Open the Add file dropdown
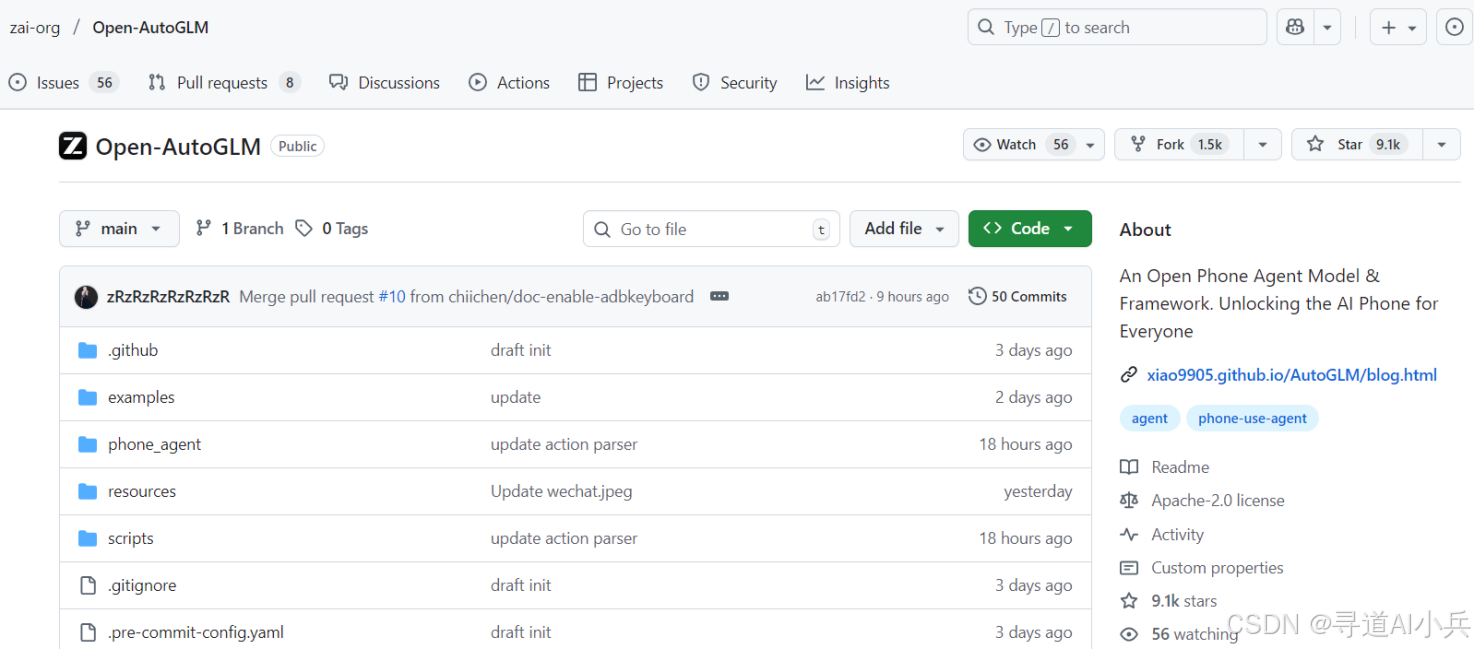Viewport: 1475px width, 650px height. coord(904,229)
